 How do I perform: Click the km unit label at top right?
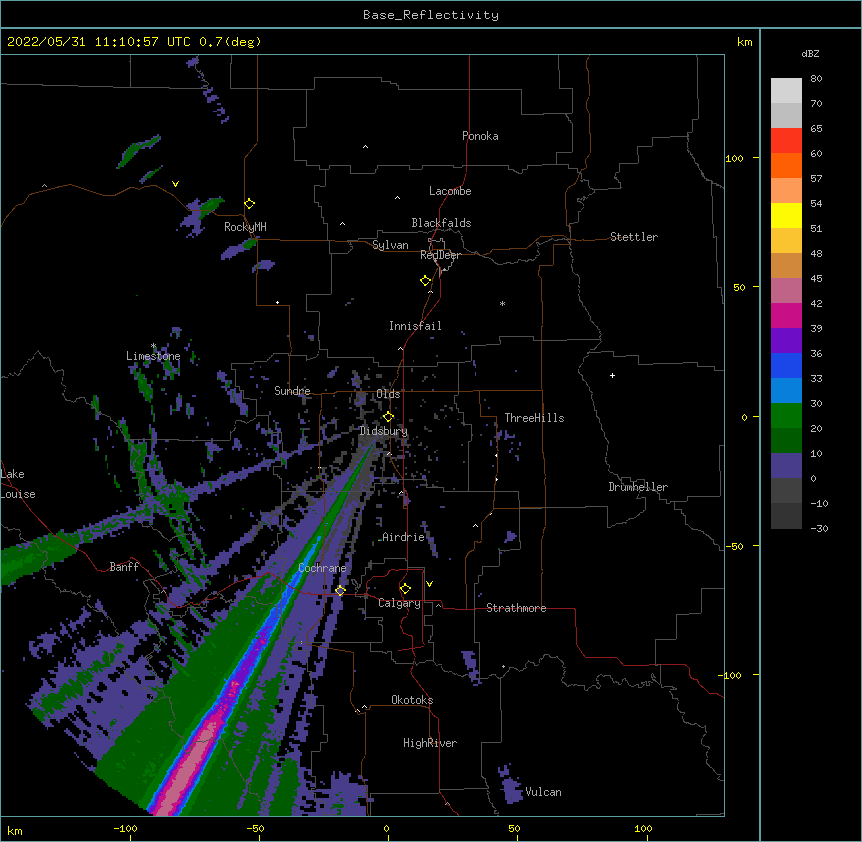pyautogui.click(x=745, y=42)
